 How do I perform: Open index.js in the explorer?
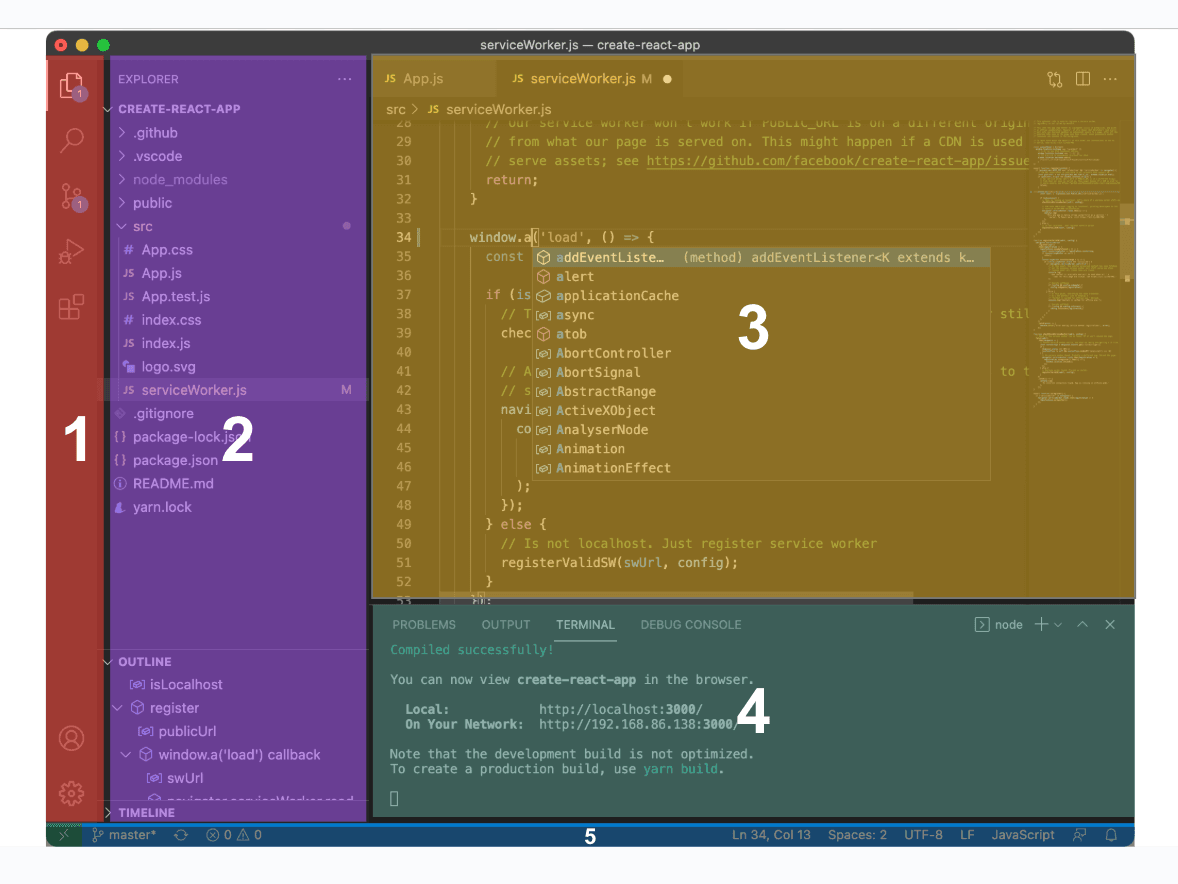[x=166, y=343]
